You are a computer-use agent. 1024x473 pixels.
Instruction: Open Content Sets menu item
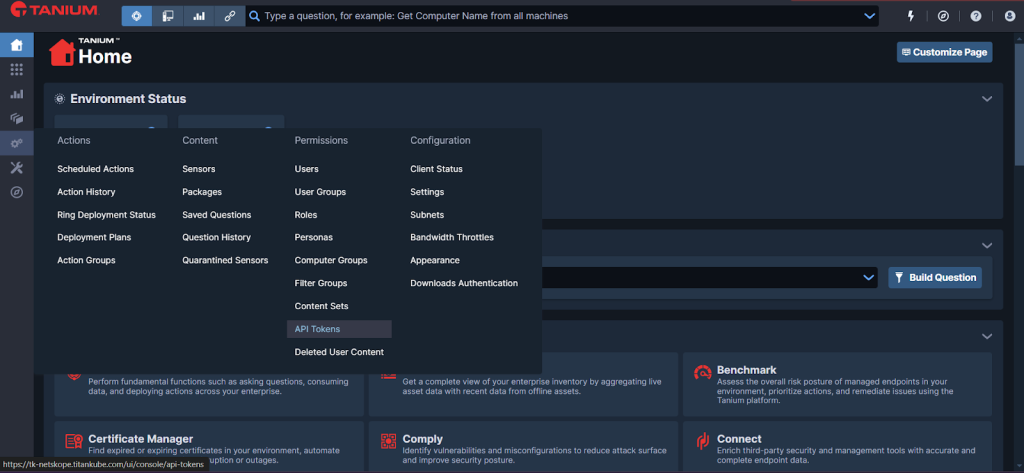(x=321, y=306)
